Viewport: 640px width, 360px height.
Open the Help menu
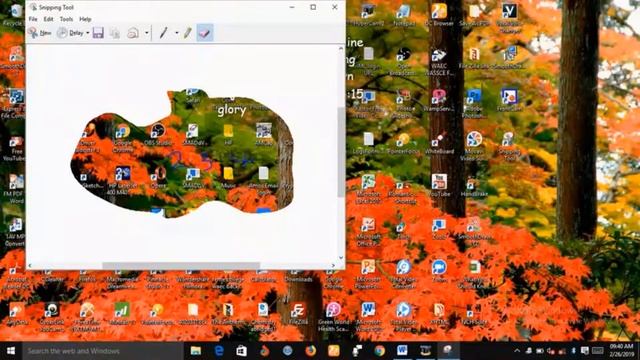[85, 19]
